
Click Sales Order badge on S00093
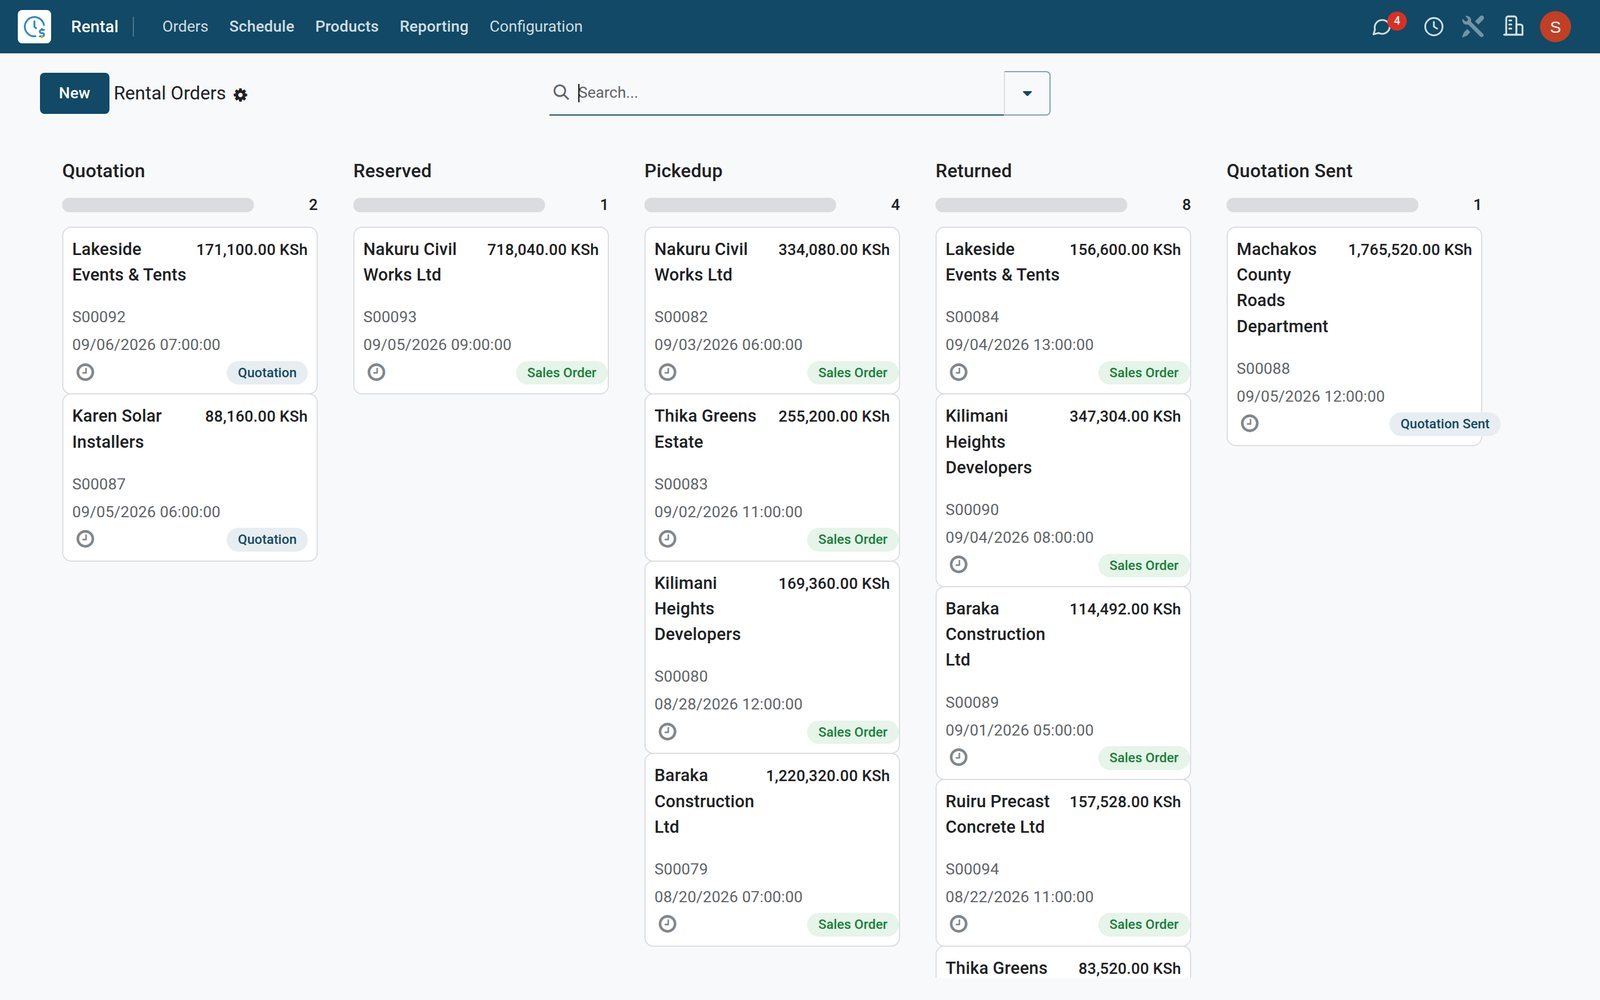(x=561, y=373)
